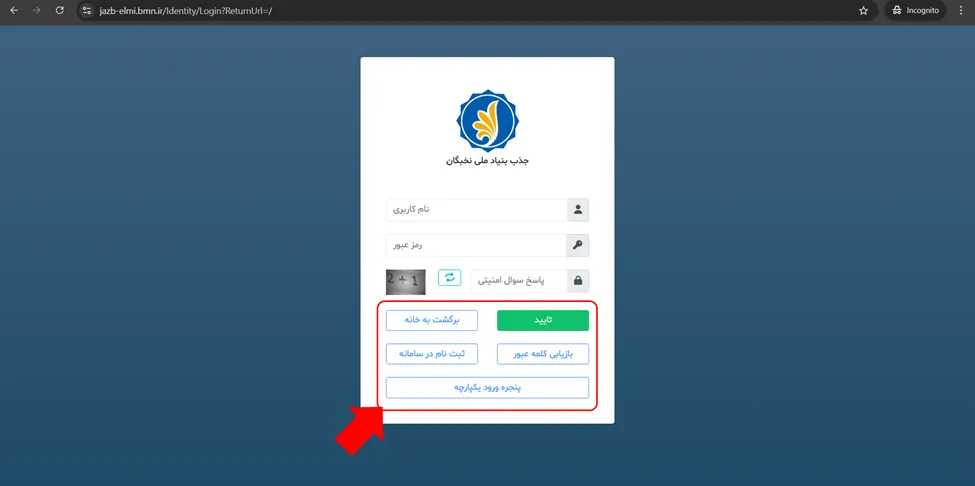975x486 pixels.
Task: Open site information icon in address bar
Action: (x=87, y=11)
